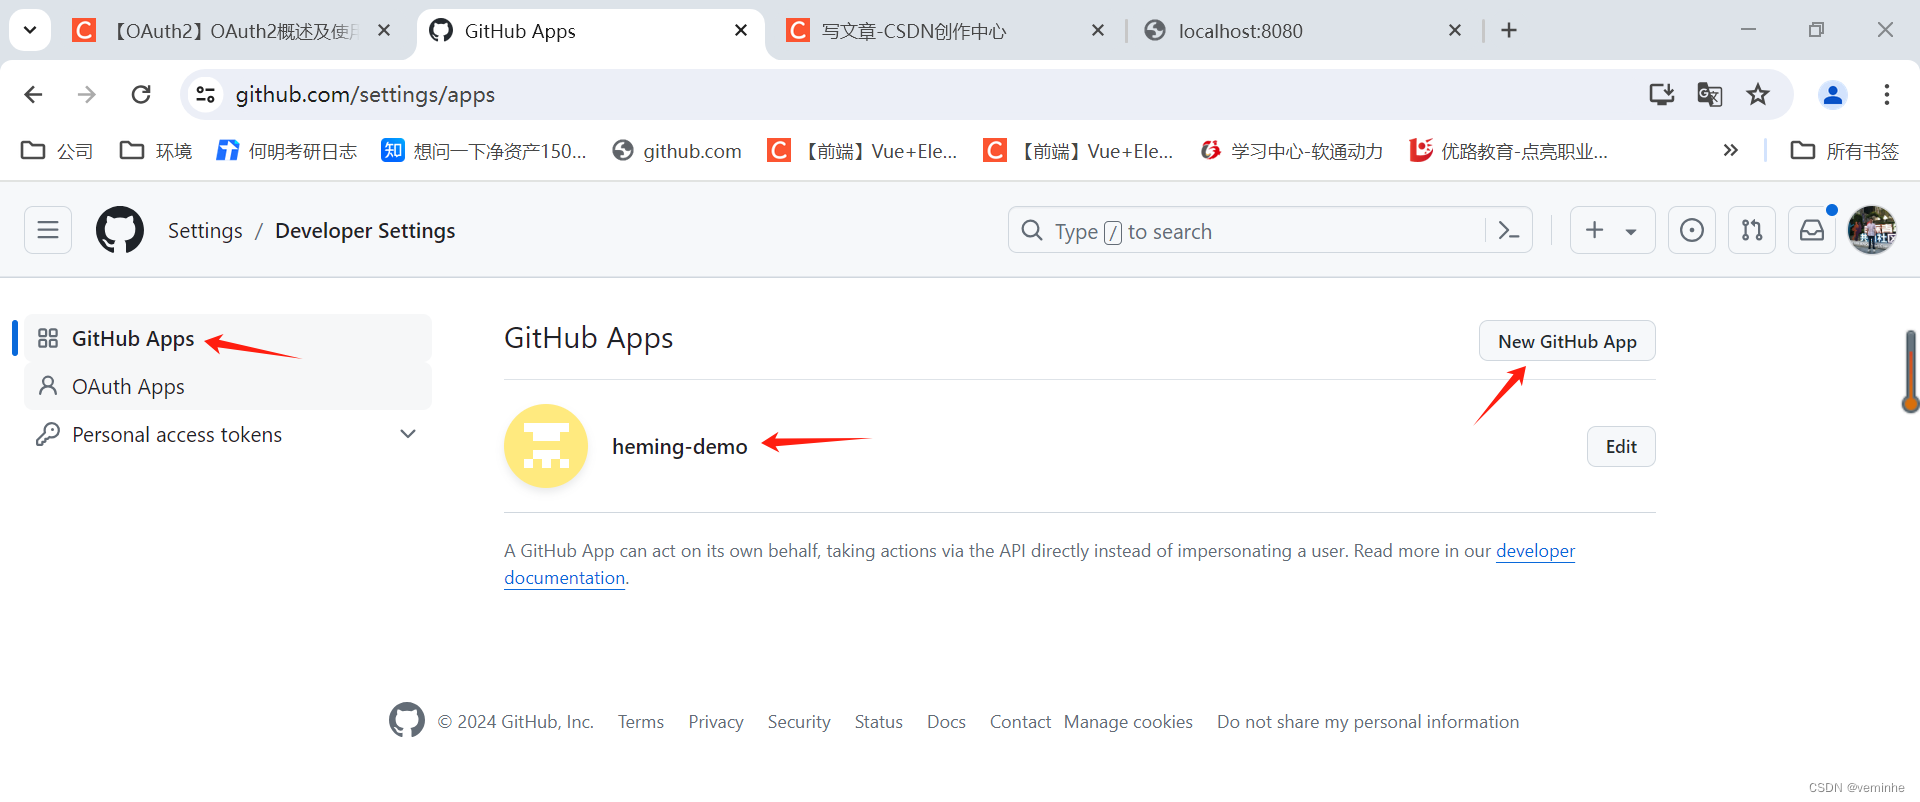Image resolution: width=1920 pixels, height=802 pixels.
Task: Click the plus icon to create new
Action: 1595,230
